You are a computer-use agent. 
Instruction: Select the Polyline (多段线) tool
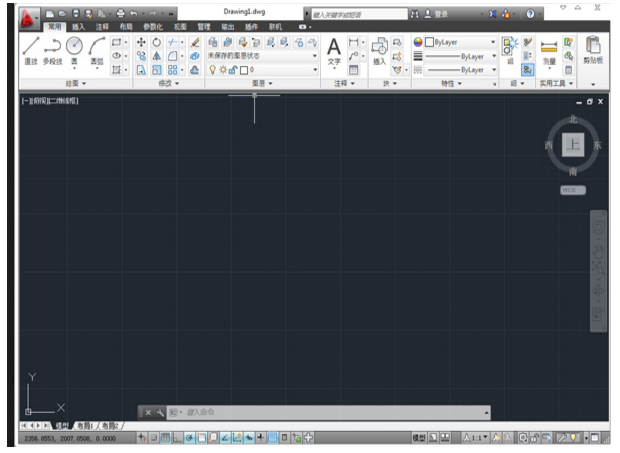click(x=52, y=48)
